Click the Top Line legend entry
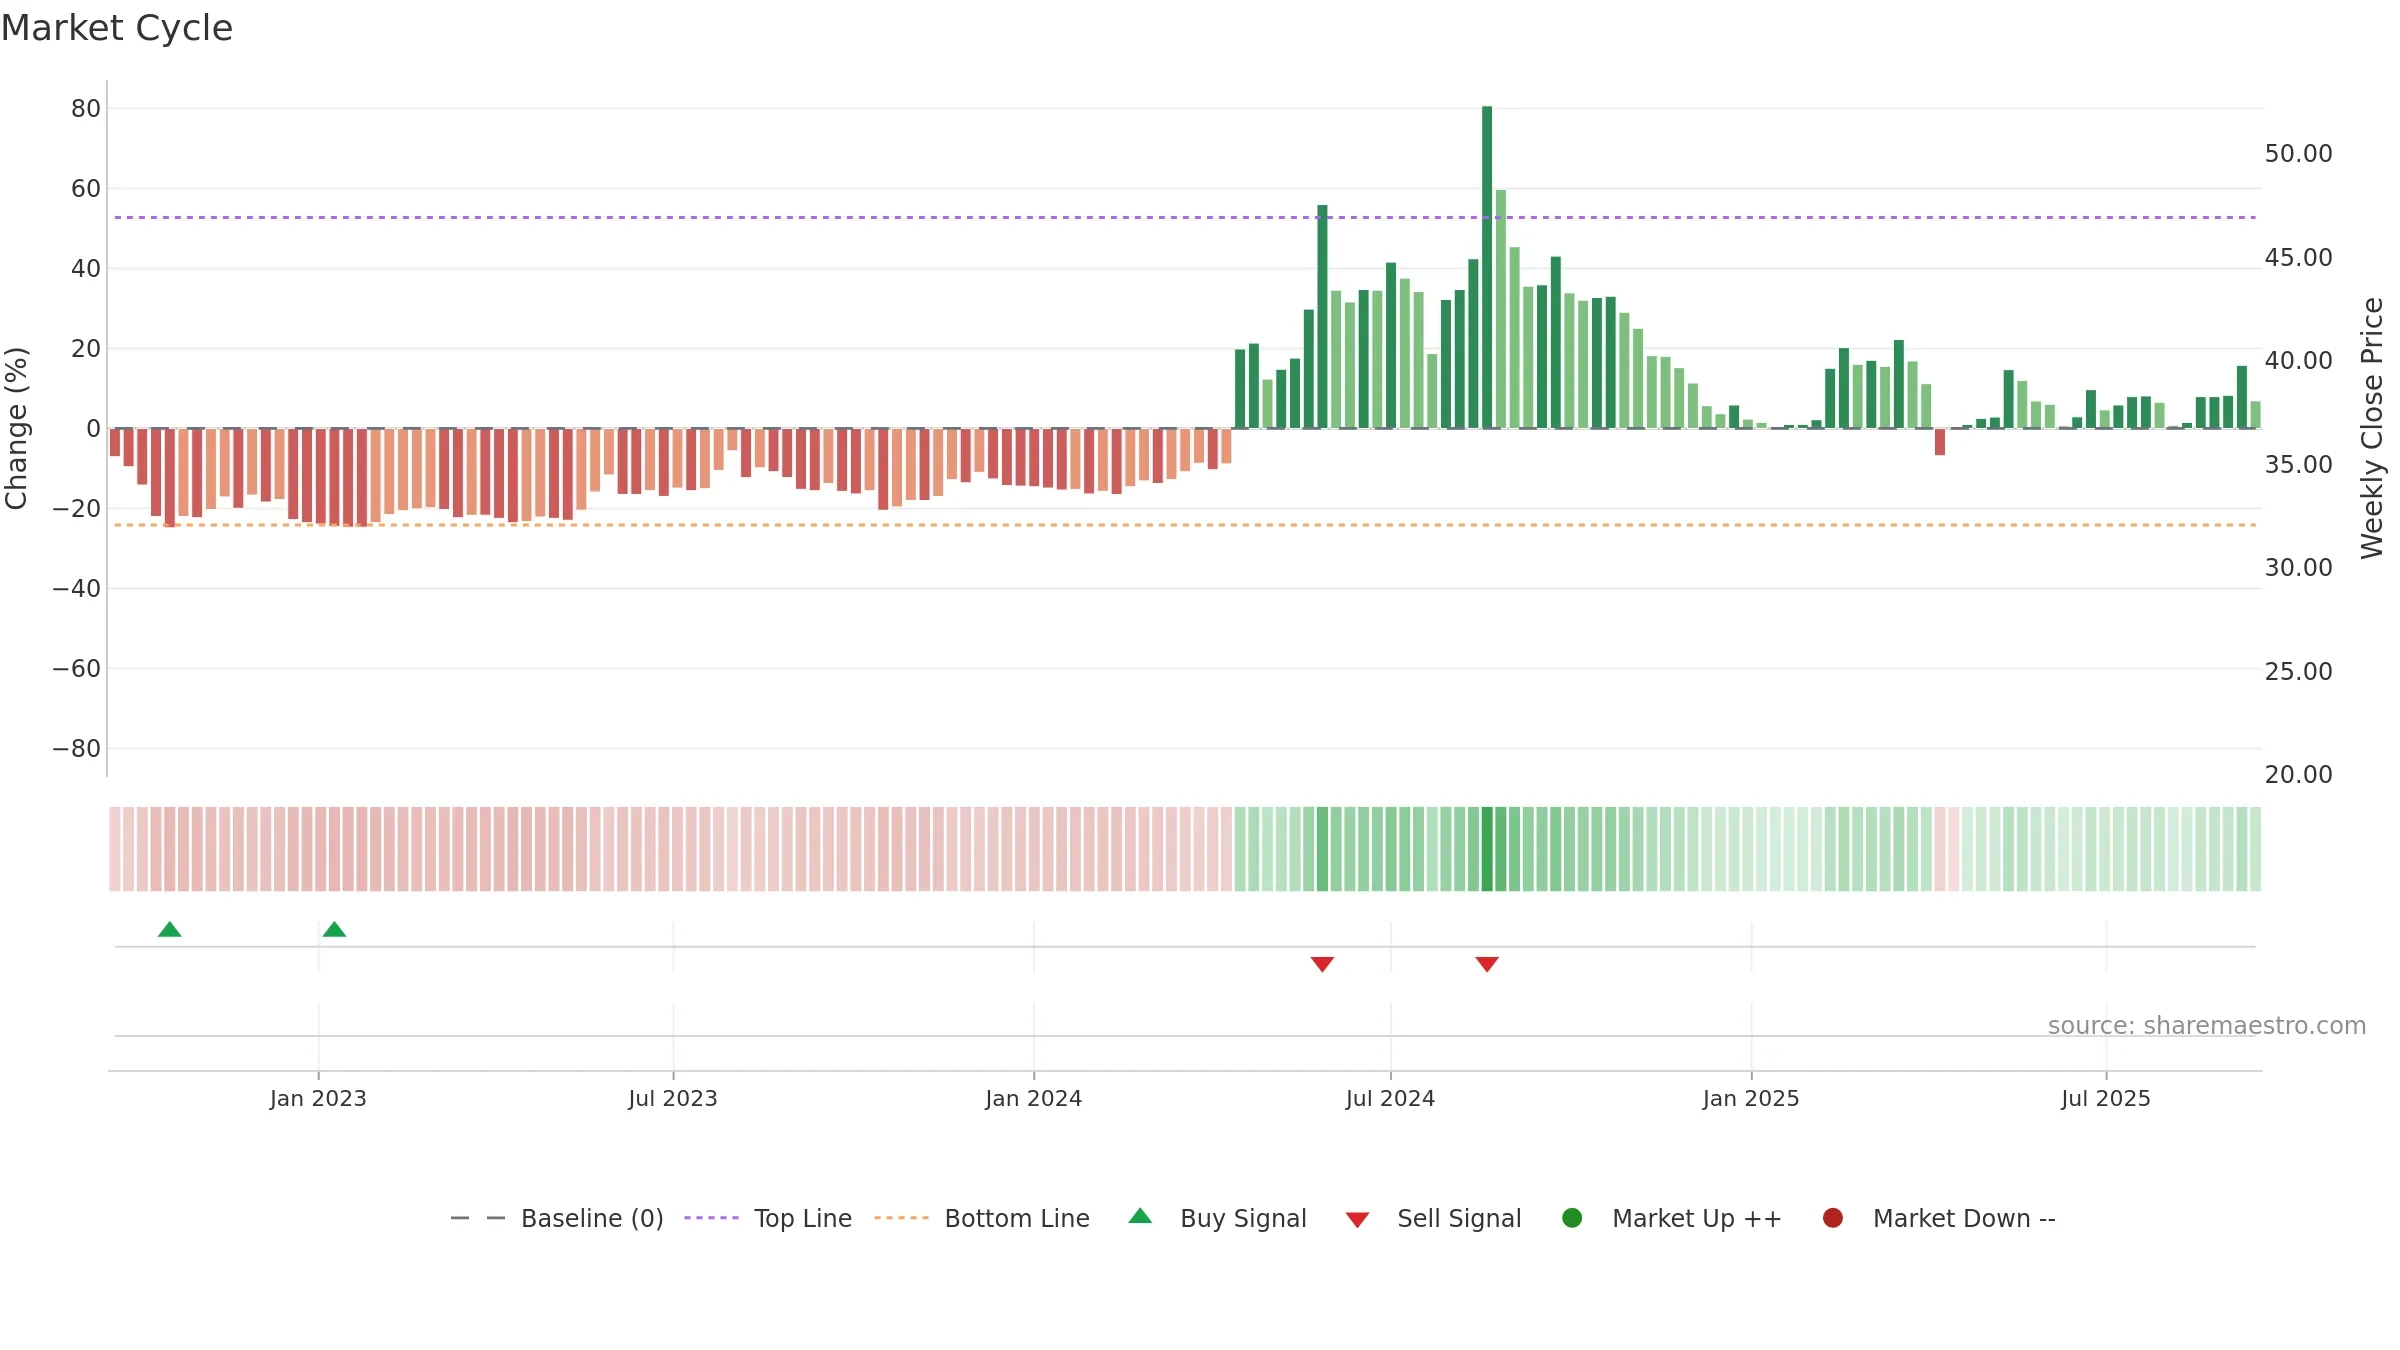 tap(768, 1218)
